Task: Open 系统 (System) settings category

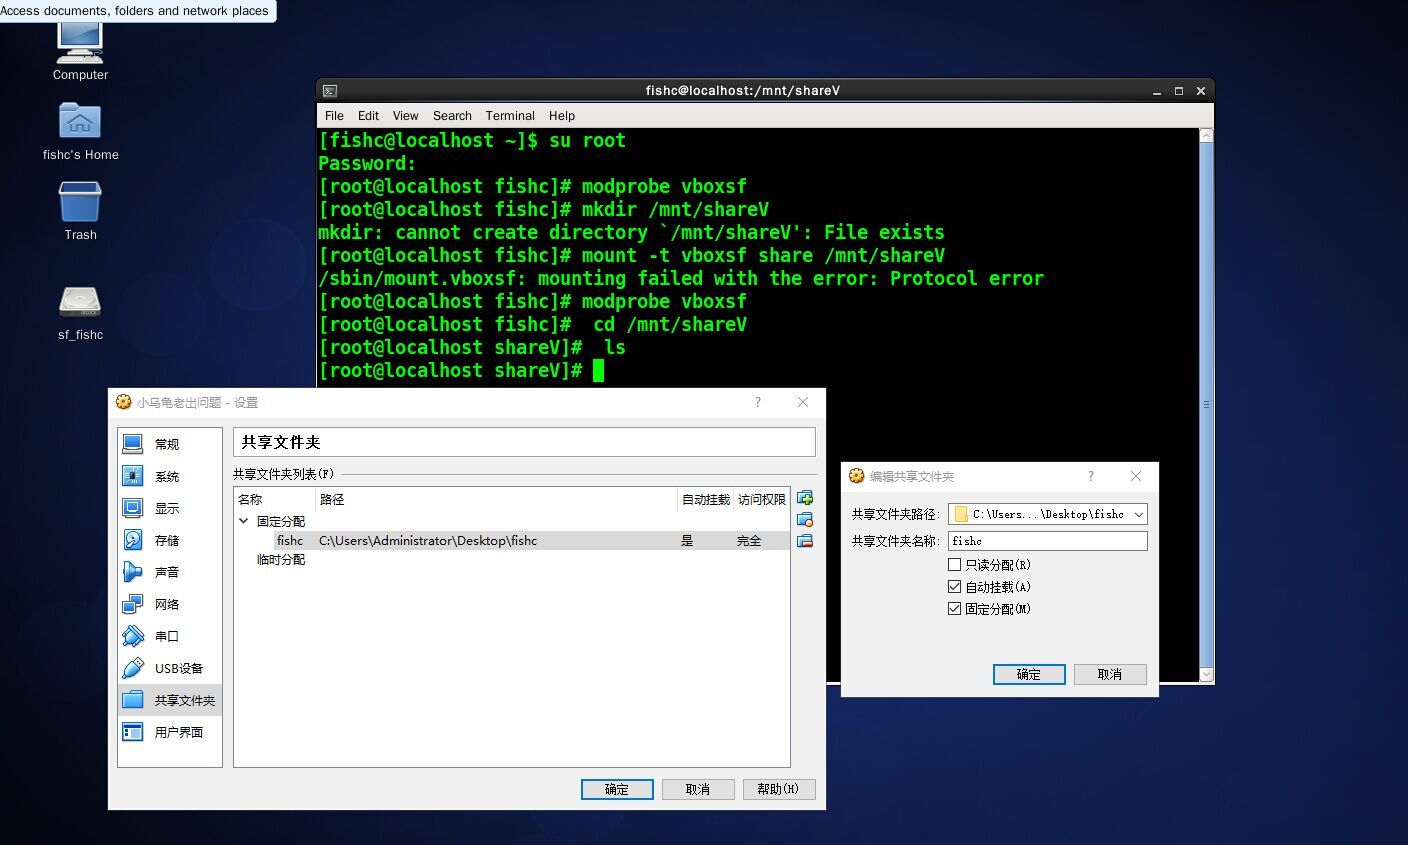Action: (169, 476)
